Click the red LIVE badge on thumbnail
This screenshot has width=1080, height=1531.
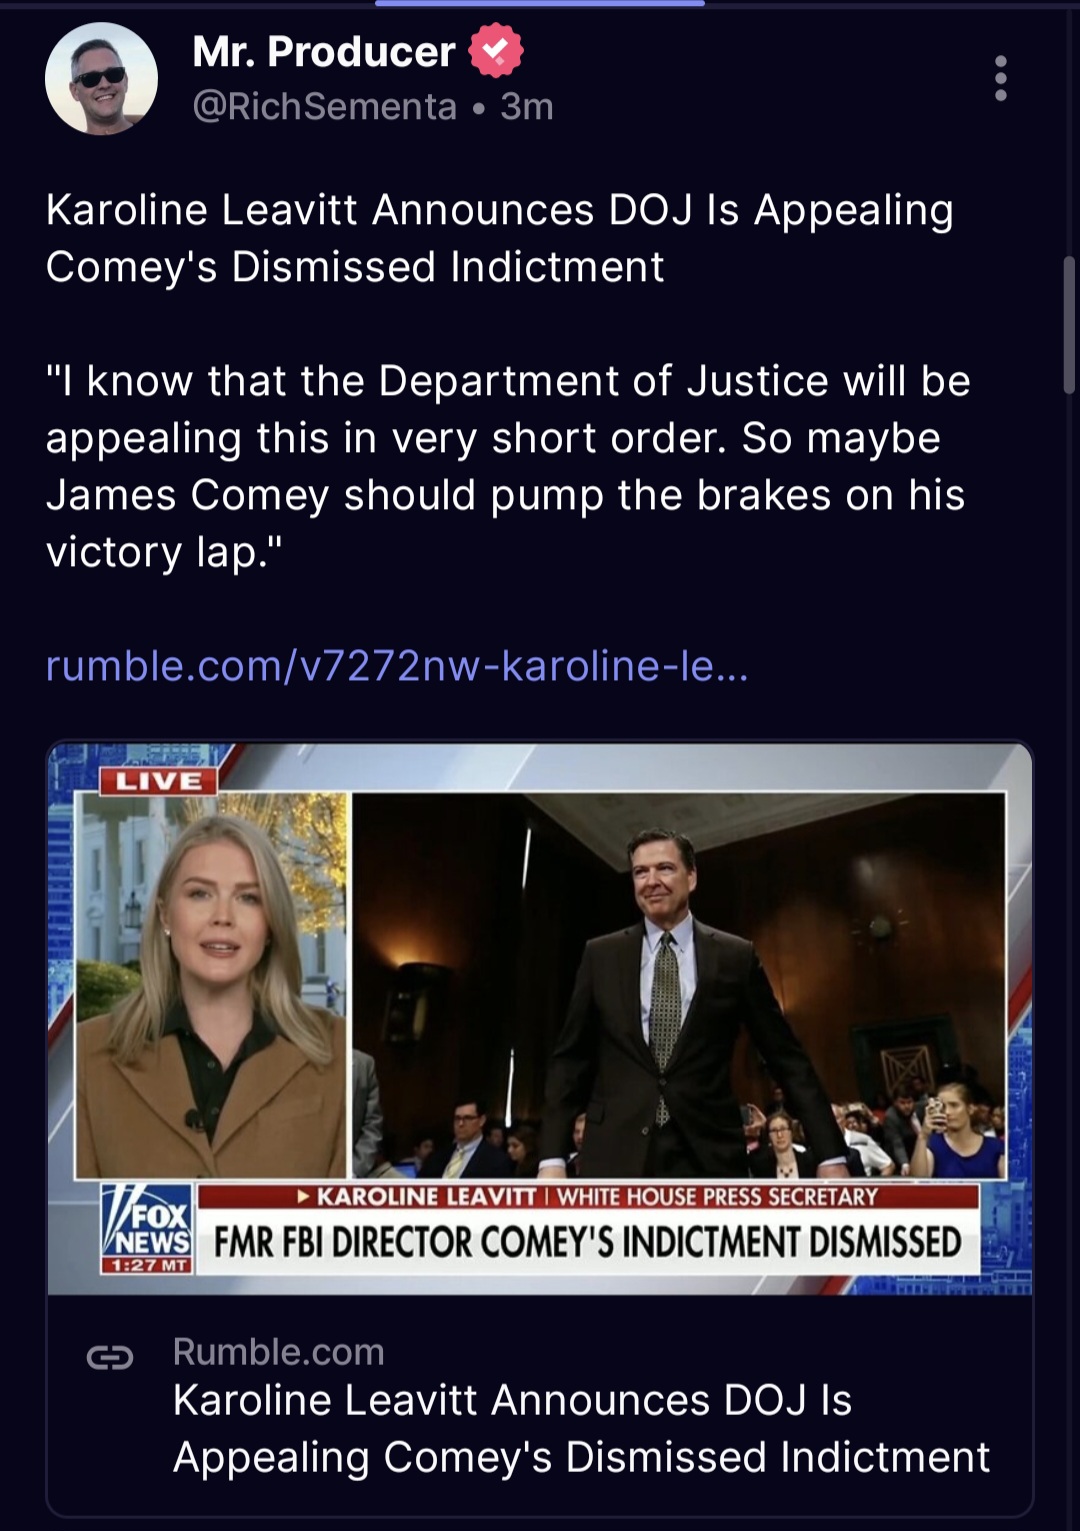point(158,781)
